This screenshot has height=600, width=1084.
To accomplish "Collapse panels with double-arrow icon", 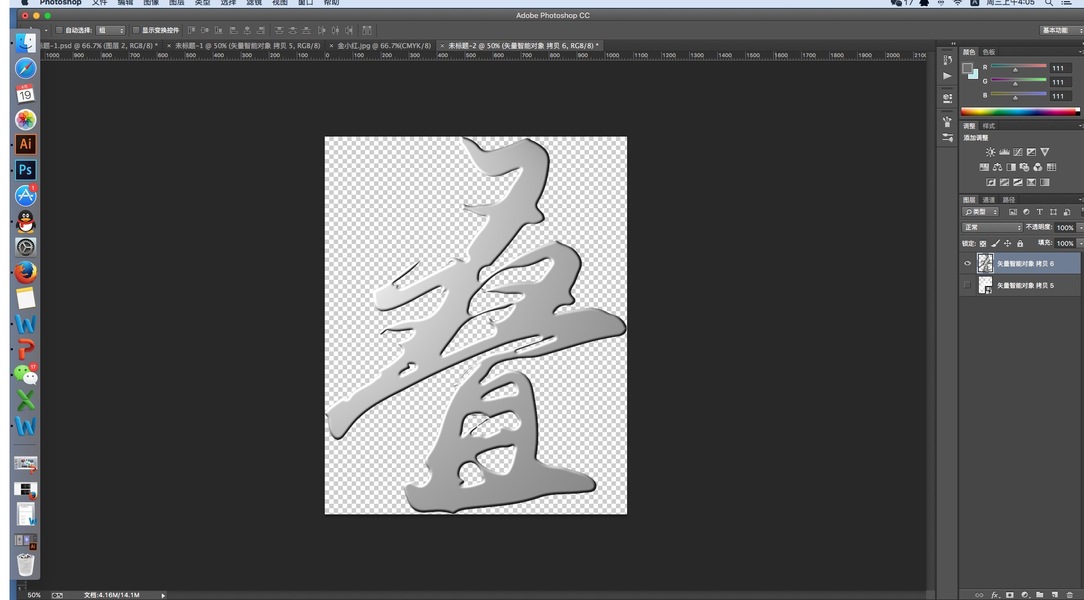I will 953,44.
